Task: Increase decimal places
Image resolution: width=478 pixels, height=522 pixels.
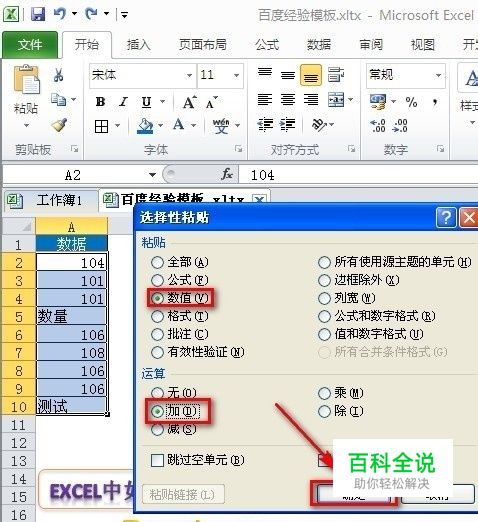Action: pyautogui.click(x=378, y=126)
